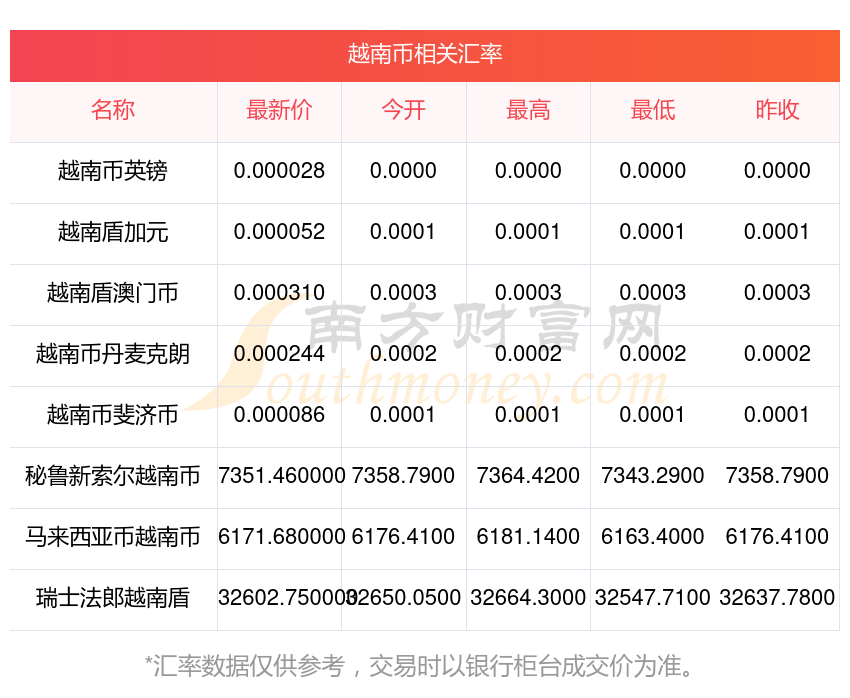Select the 最新价 column header

click(279, 110)
